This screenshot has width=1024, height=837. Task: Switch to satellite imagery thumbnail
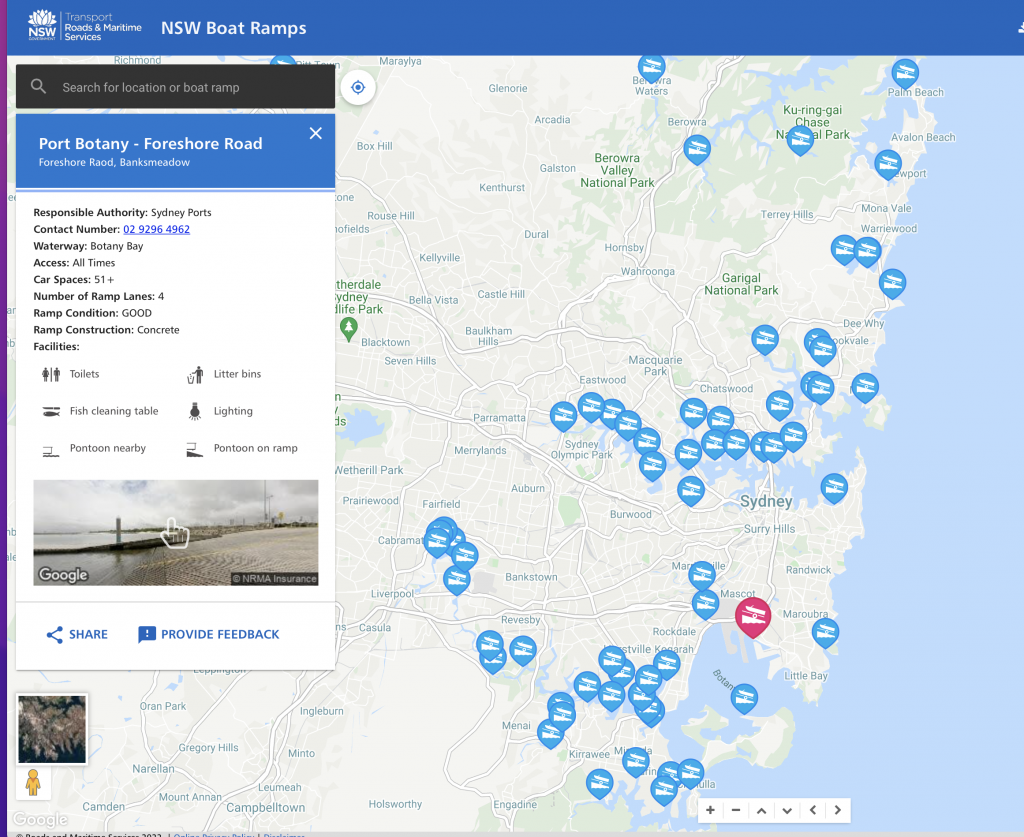point(52,729)
